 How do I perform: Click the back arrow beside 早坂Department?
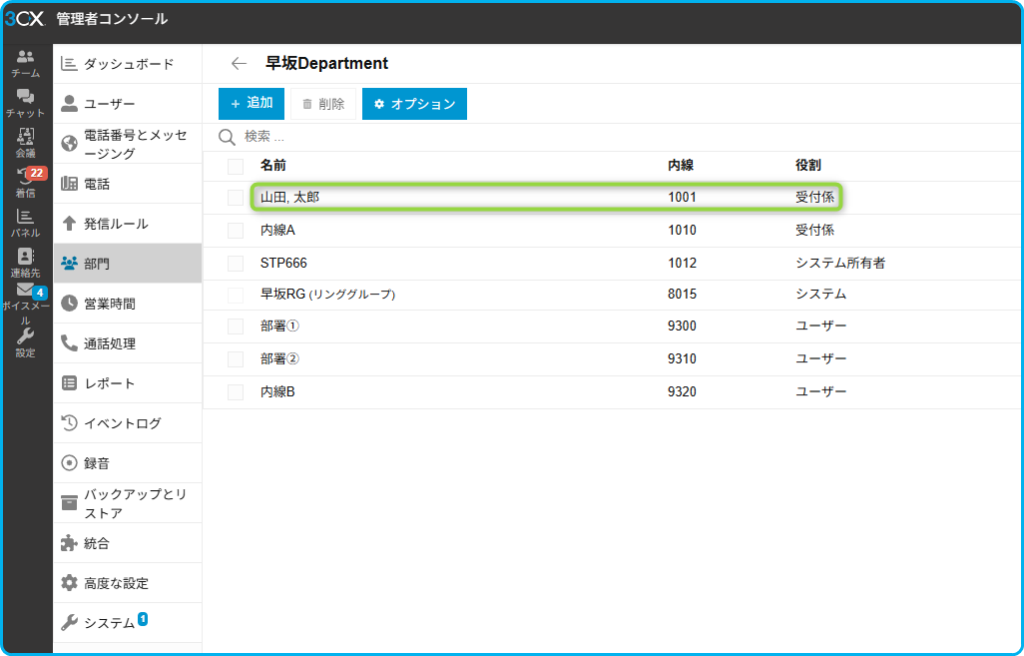[x=238, y=63]
